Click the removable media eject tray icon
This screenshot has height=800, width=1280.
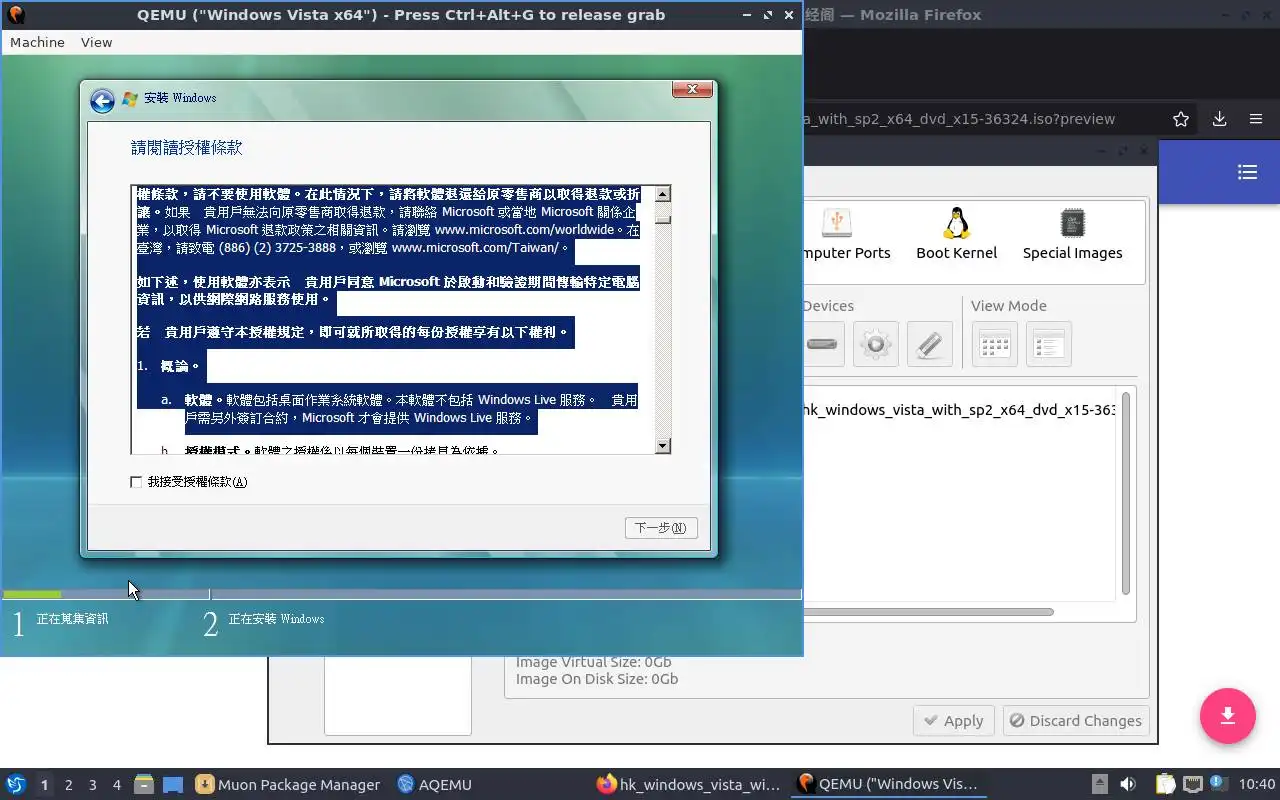(1099, 784)
